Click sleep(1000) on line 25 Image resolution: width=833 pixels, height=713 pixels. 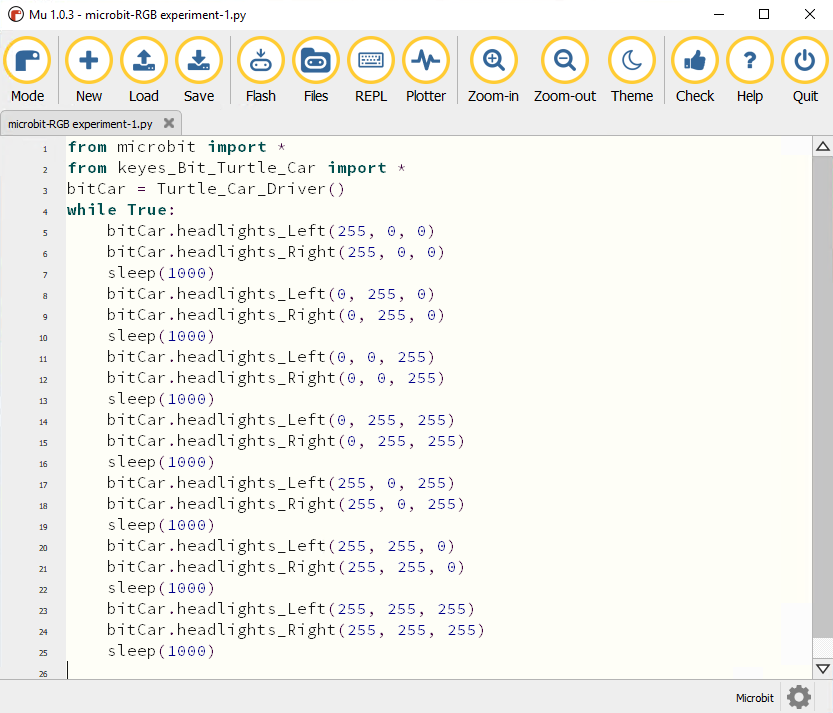click(161, 651)
